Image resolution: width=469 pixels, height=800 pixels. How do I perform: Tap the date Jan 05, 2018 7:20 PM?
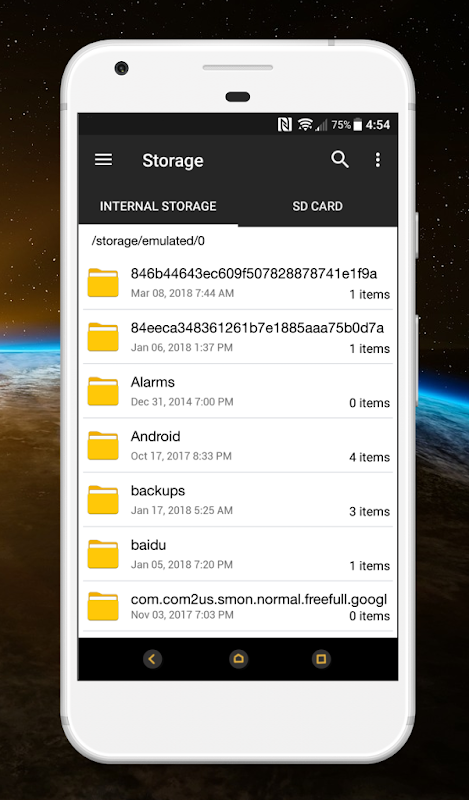click(182, 565)
